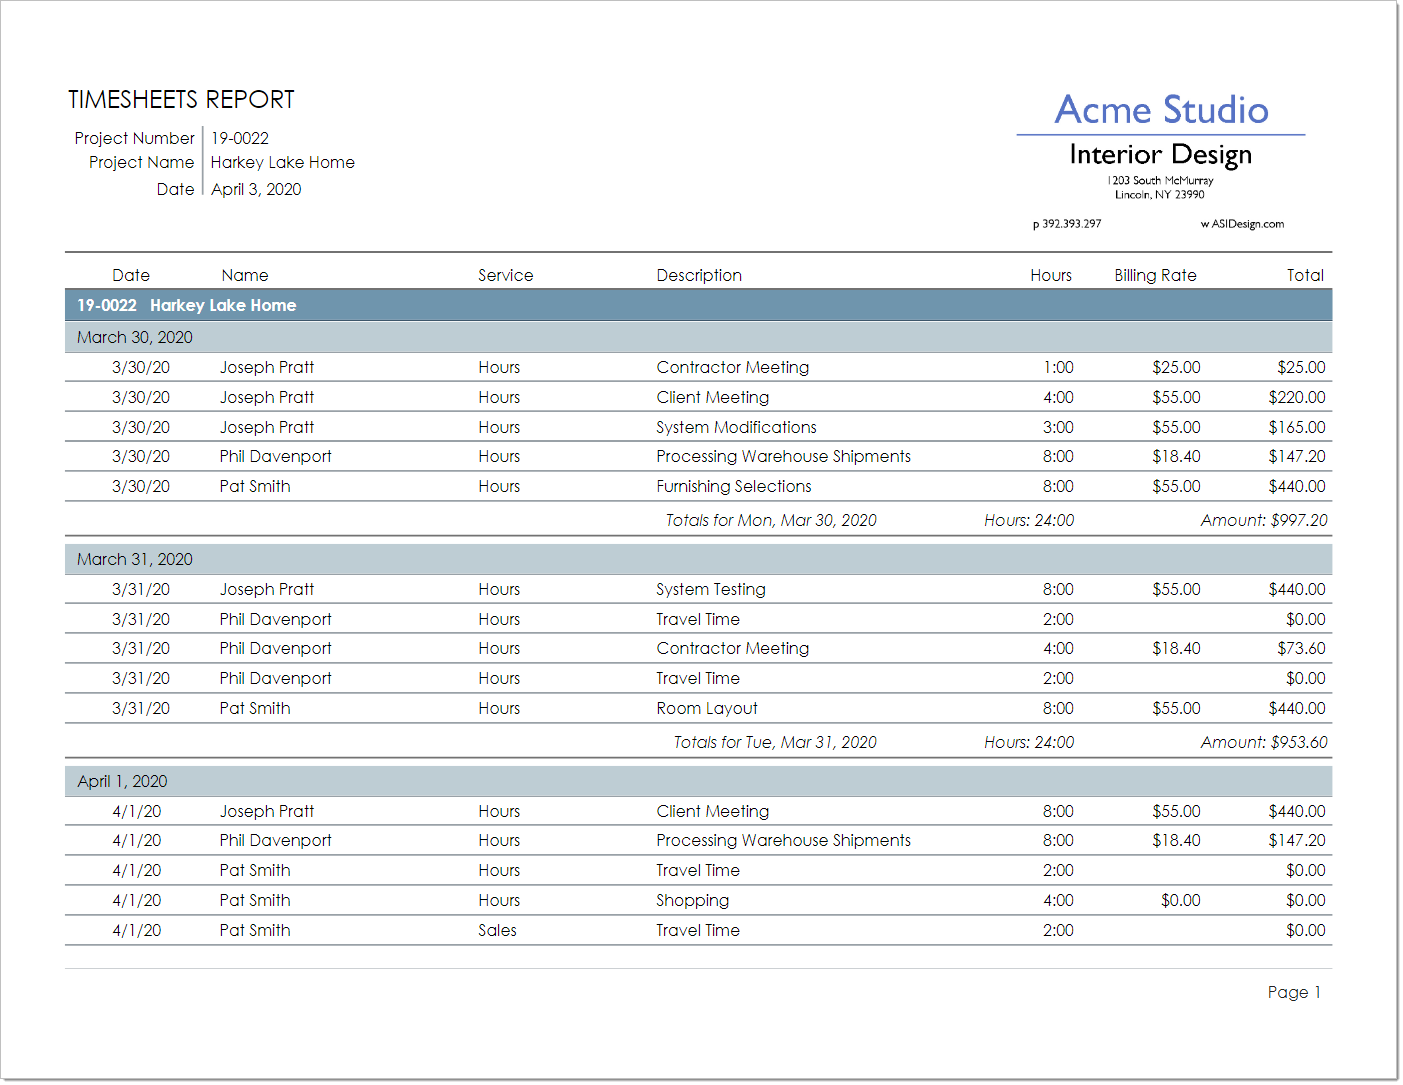Click project name Harkey Lake Home in header
Image resolution: width=1403 pixels, height=1085 pixels.
pyautogui.click(x=283, y=162)
